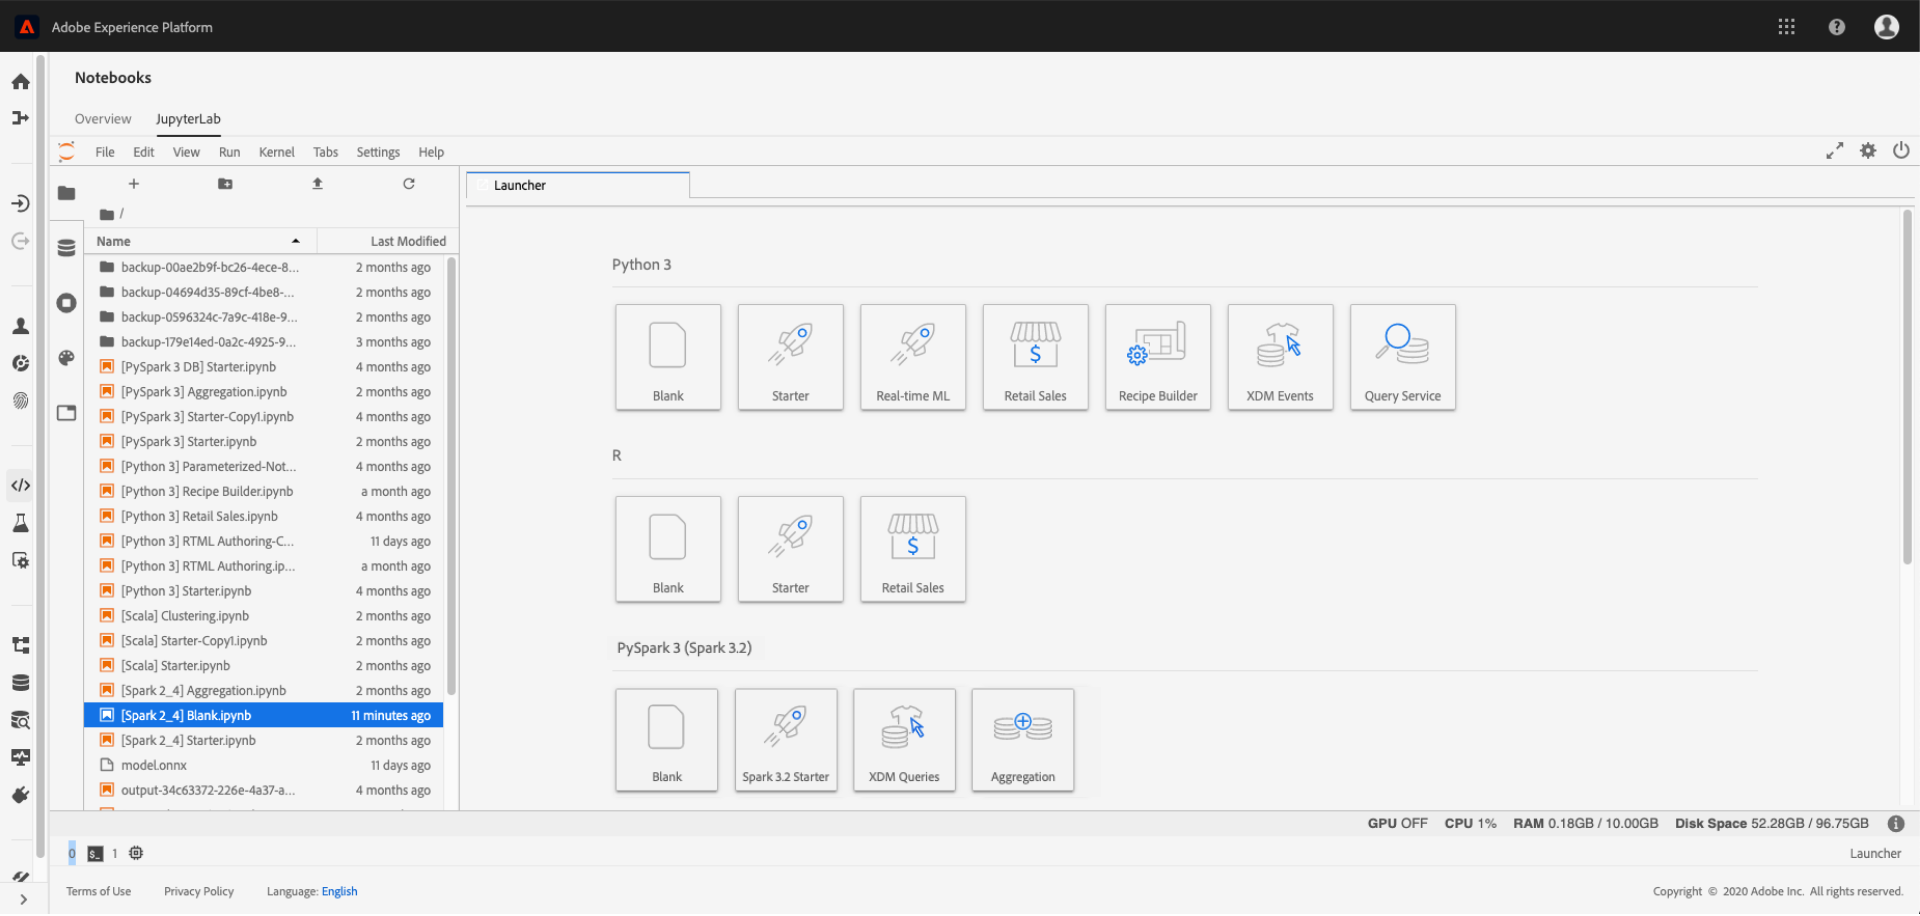Sort files by Name column
Viewport: 1920px width, 916px height.
(200, 242)
